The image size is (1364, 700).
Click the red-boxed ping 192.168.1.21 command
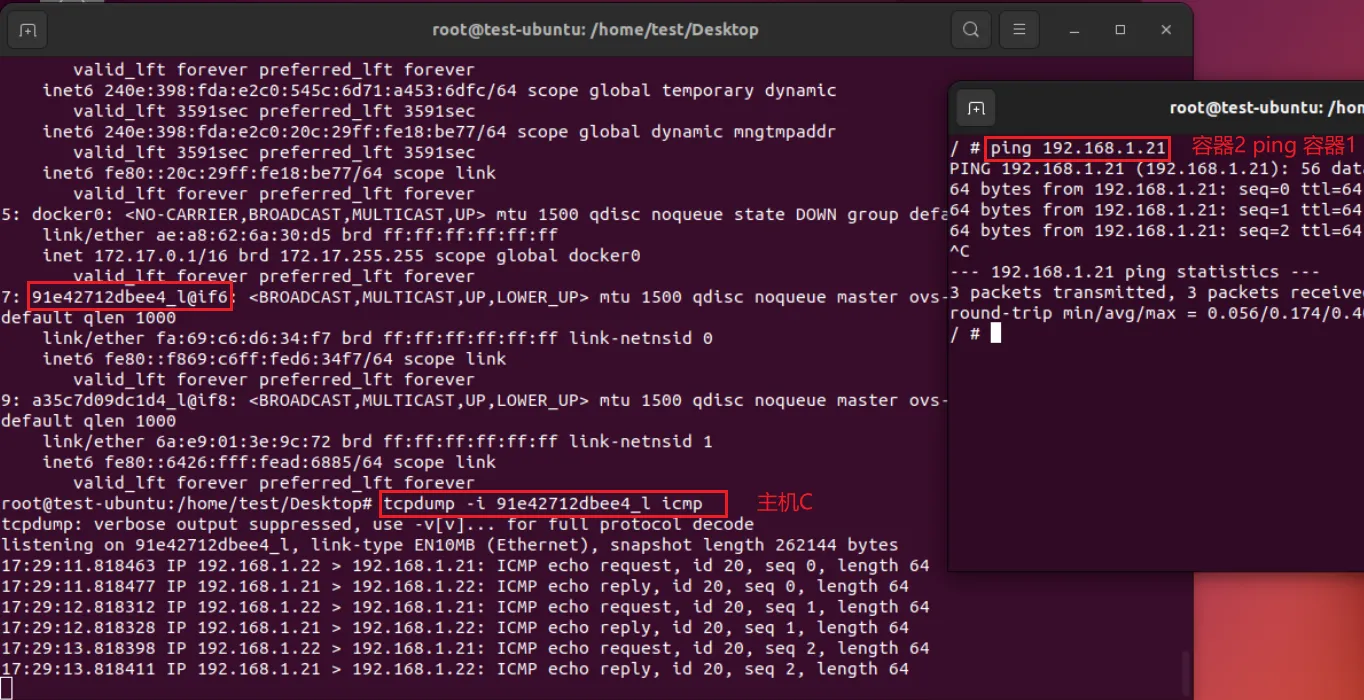[x=1078, y=149]
